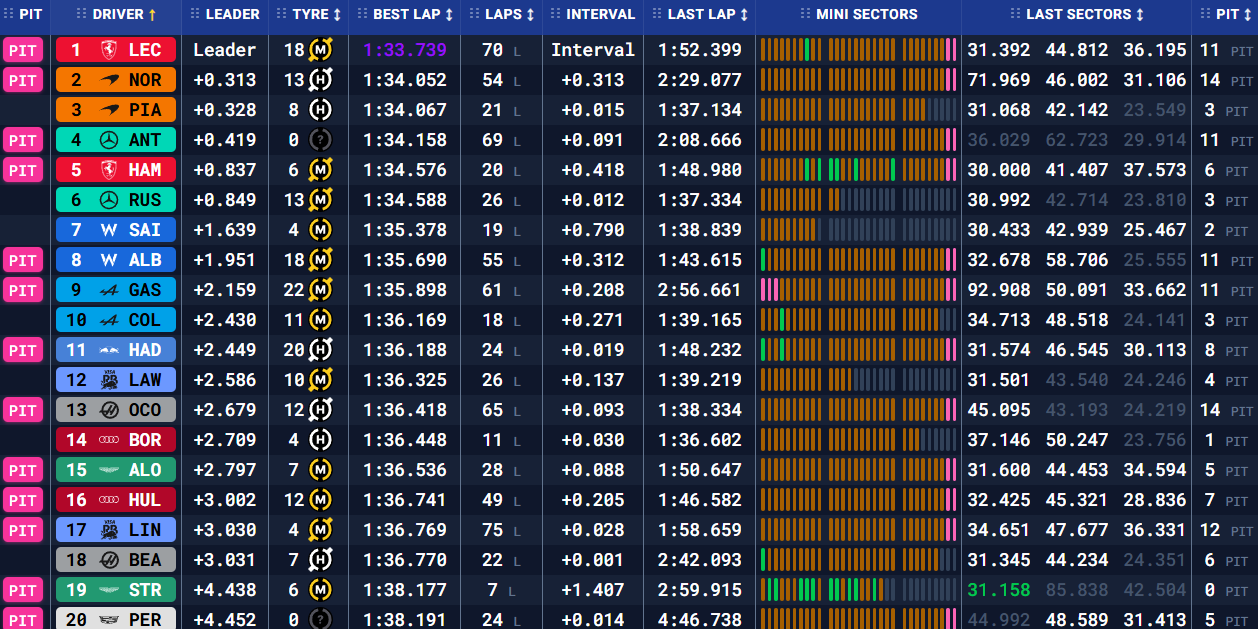Click the McLaren logo beside NOR
1258x629 pixels.
(109, 80)
